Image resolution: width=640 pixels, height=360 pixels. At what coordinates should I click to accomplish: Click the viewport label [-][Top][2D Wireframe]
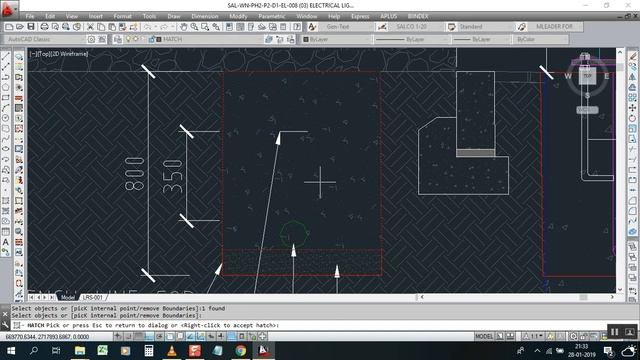point(59,53)
